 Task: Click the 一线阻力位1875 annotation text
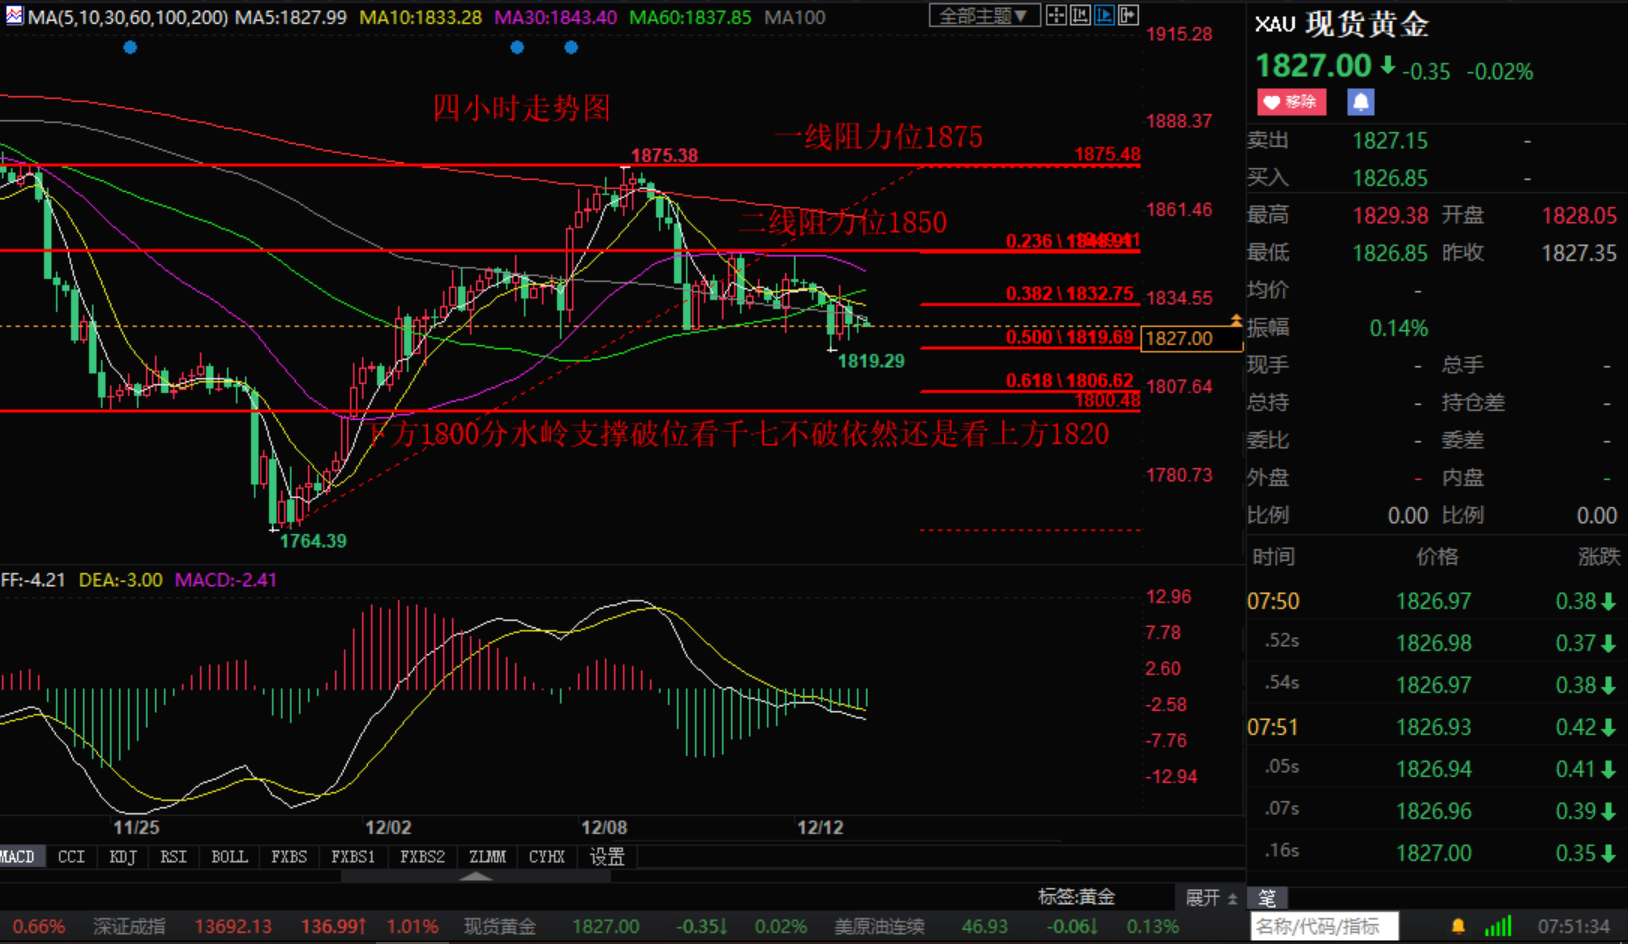(878, 137)
